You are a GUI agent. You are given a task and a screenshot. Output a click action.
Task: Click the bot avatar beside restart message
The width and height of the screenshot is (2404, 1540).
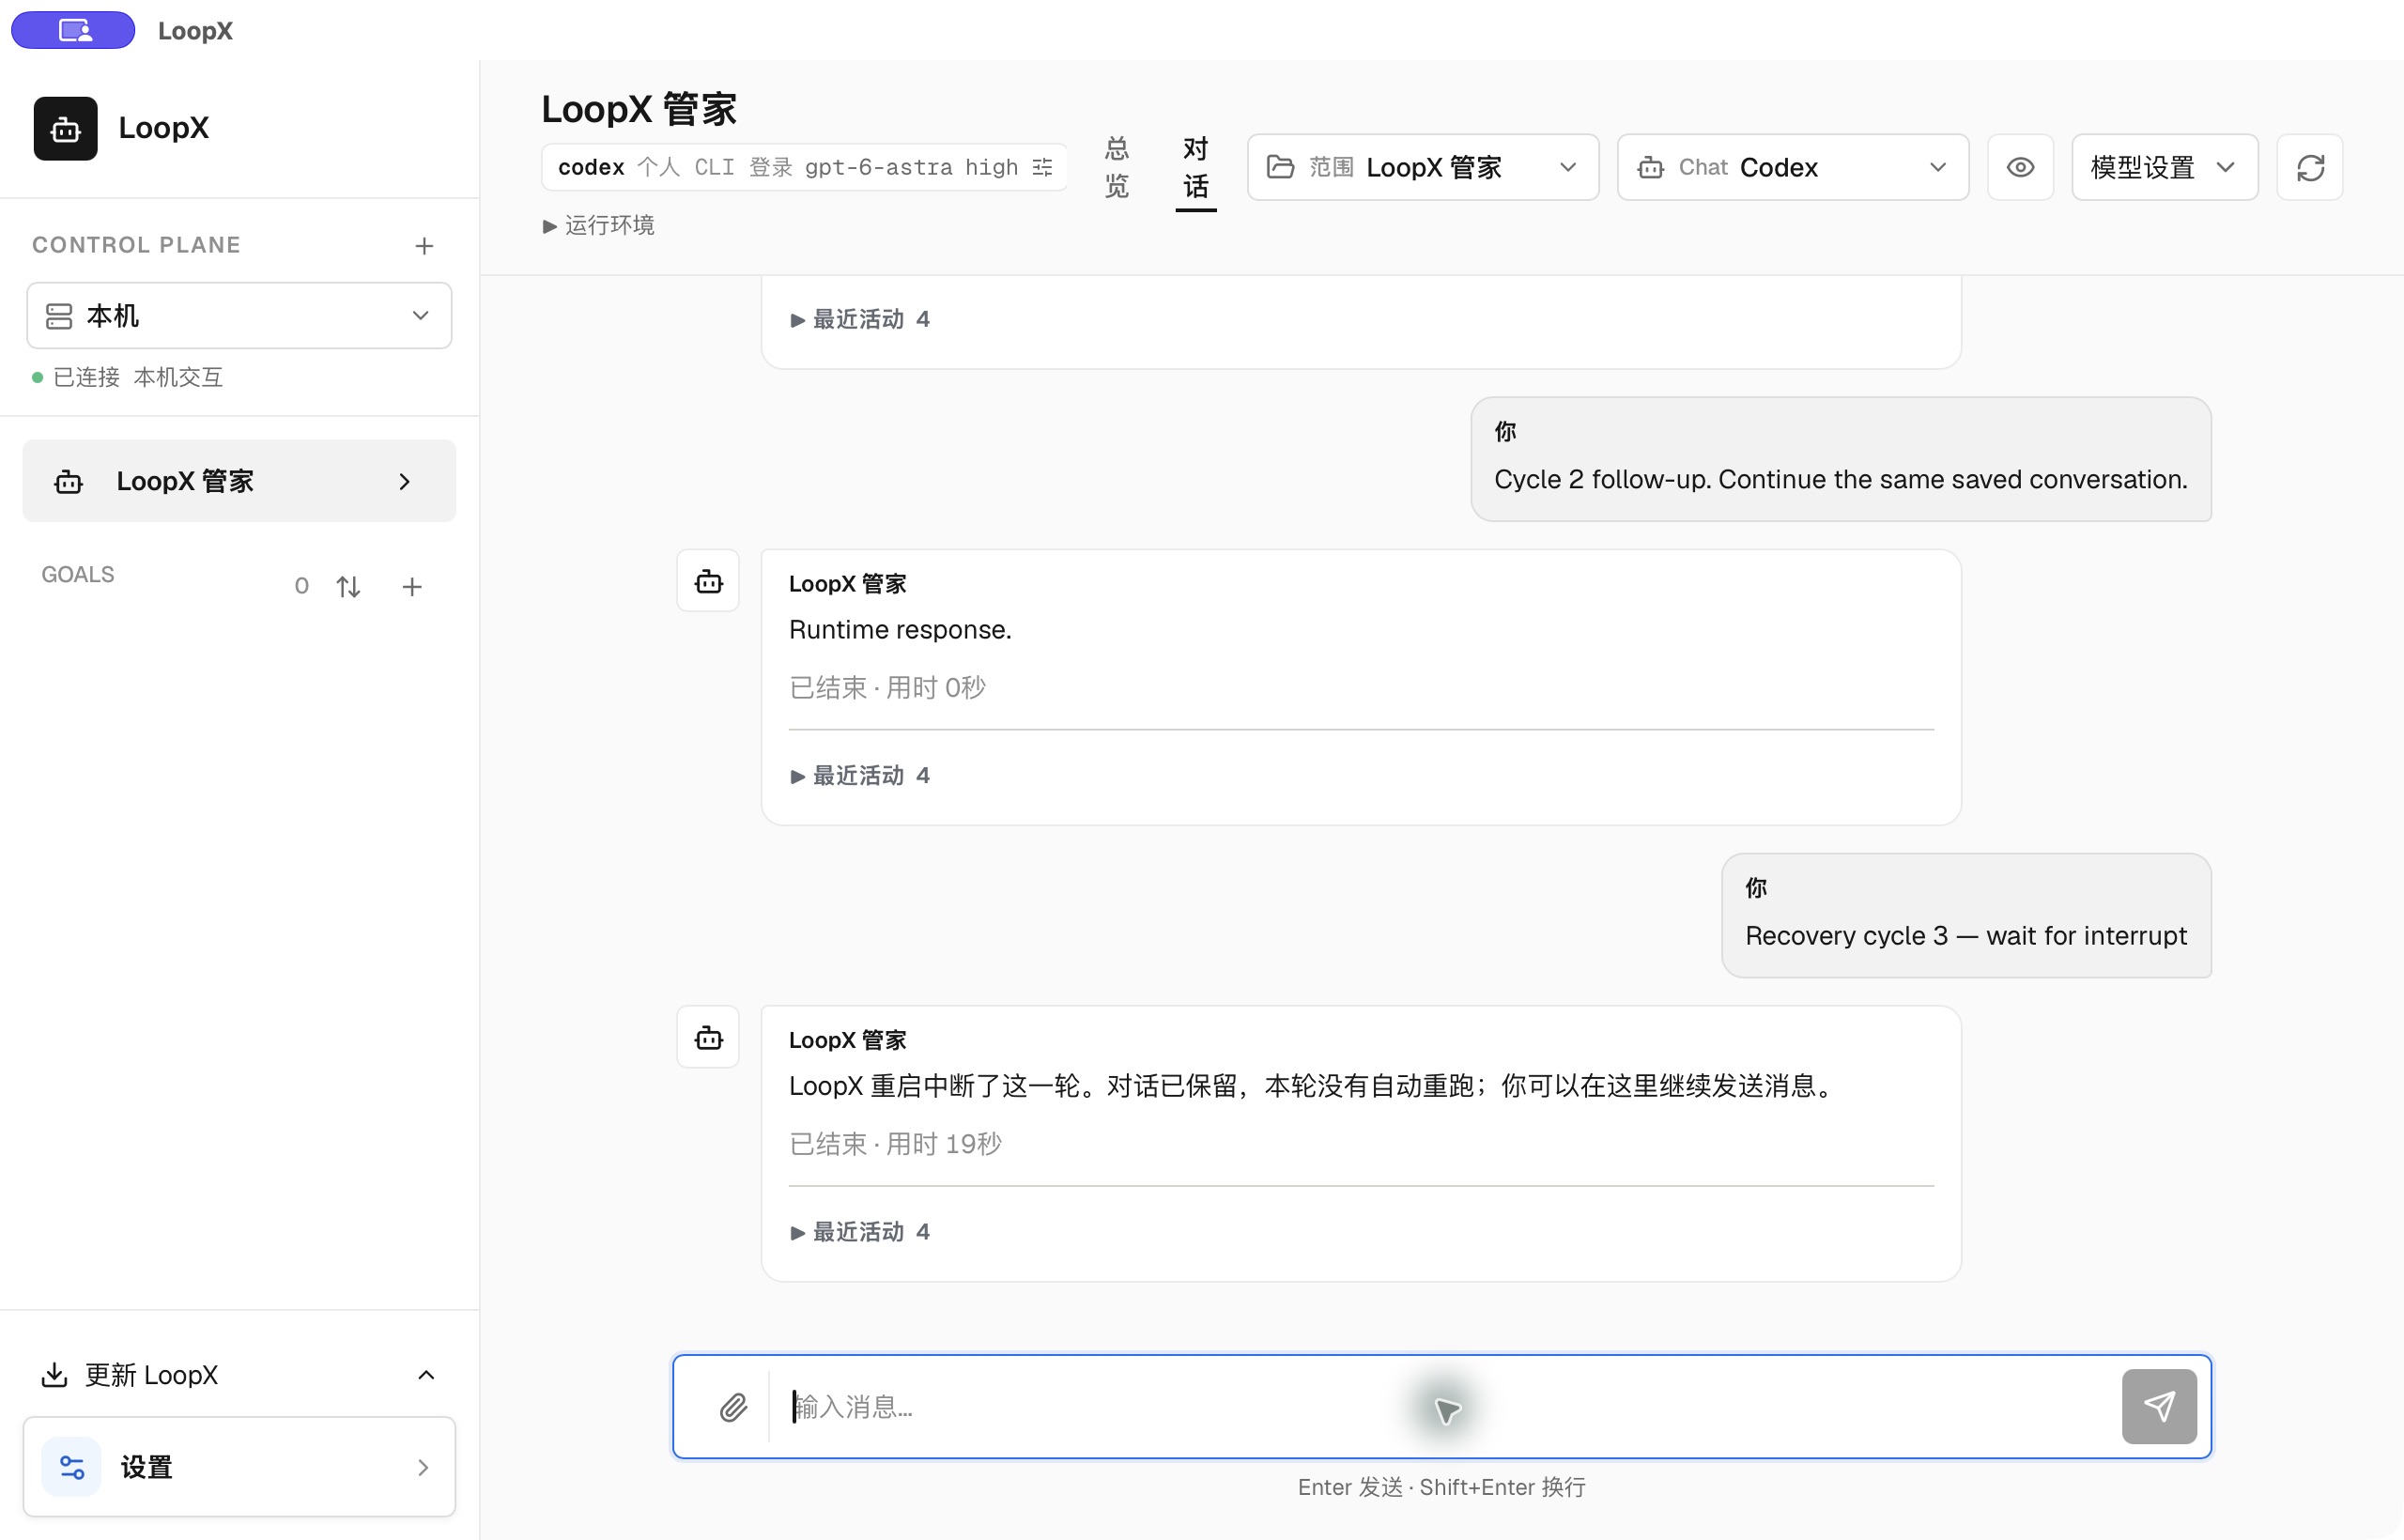pos(708,1037)
